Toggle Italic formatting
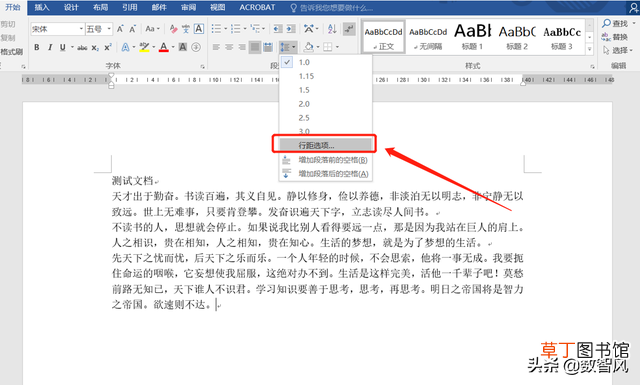Viewport: 640px width, 385px height. (x=50, y=47)
